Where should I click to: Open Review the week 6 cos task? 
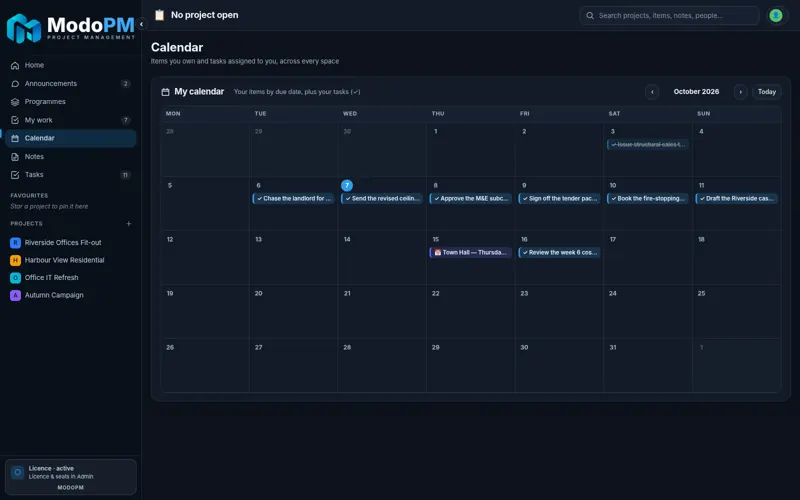(559, 253)
